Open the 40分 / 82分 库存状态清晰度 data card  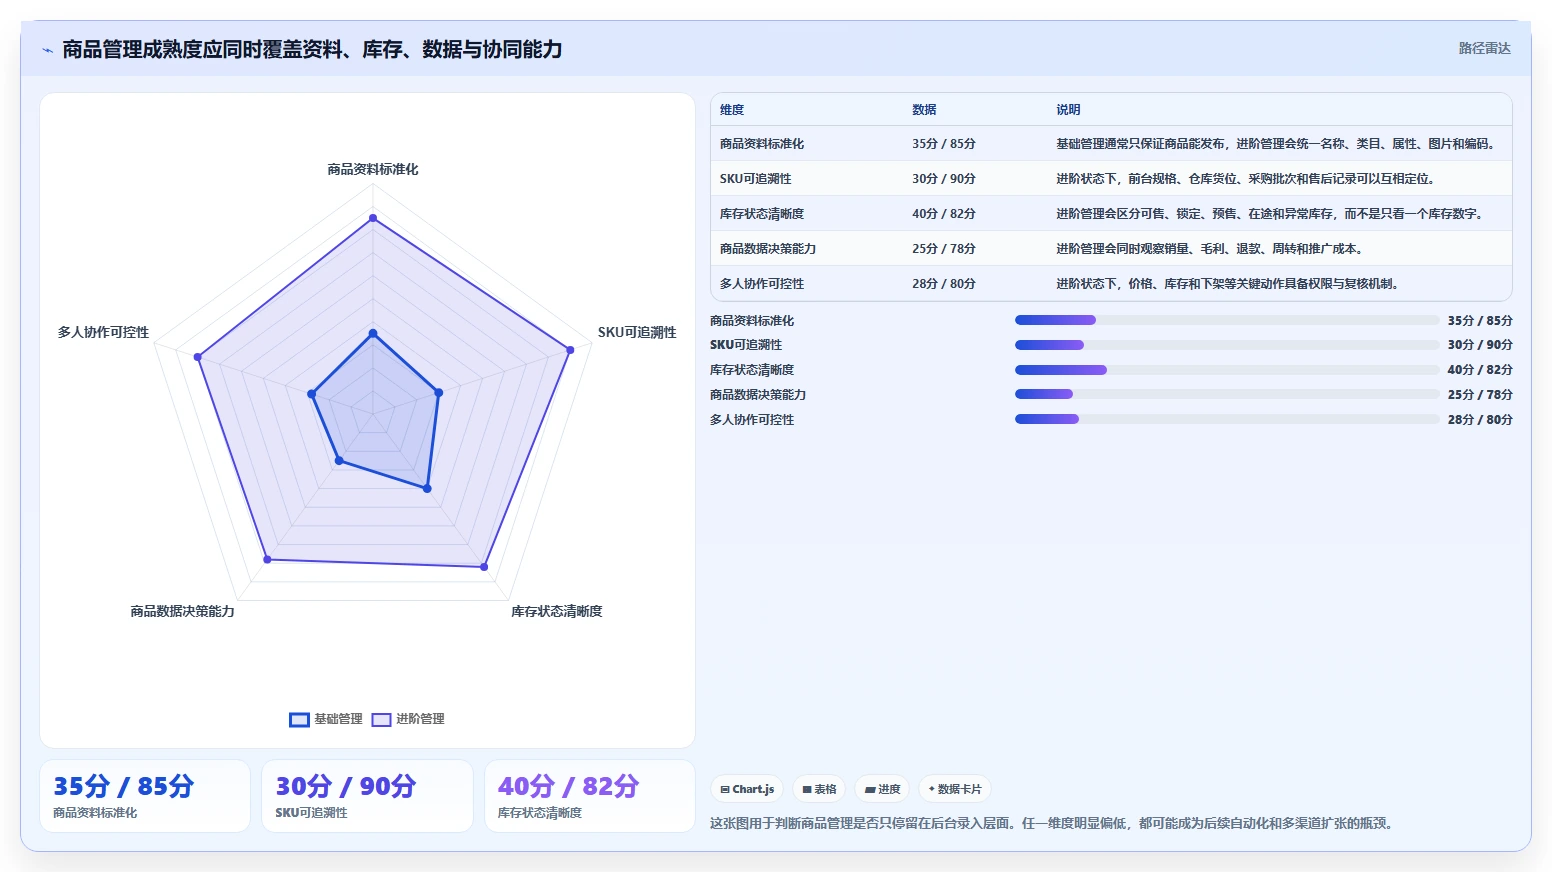pos(590,796)
